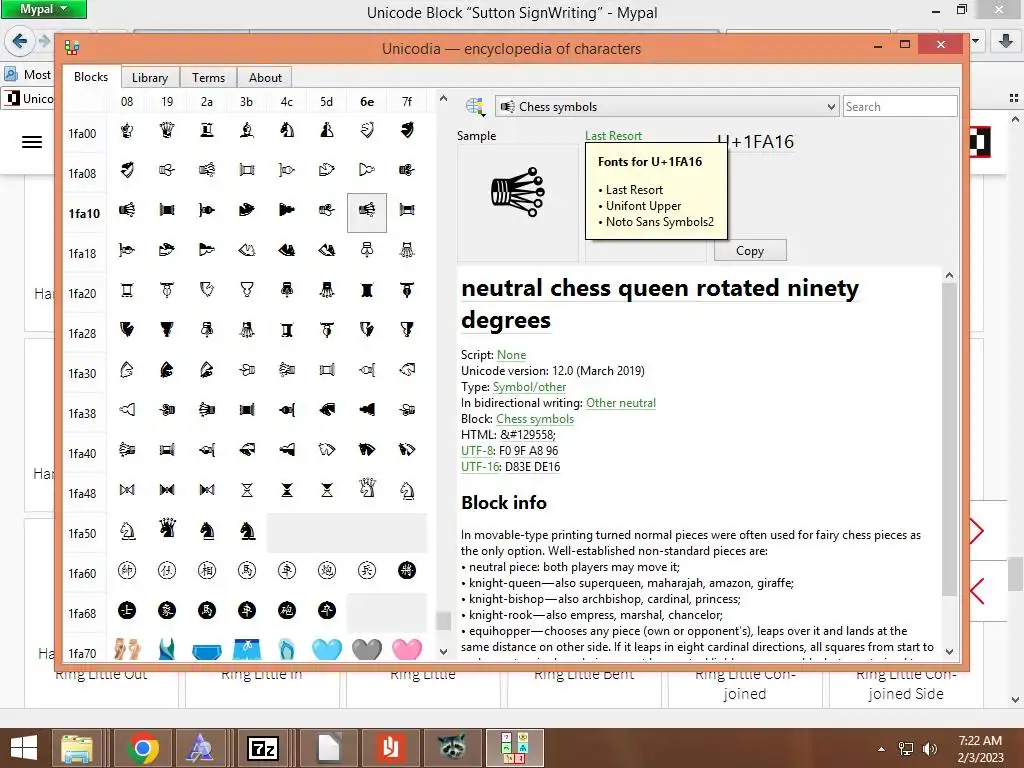Open Chrome from the taskbar
This screenshot has width=1024, height=768.
coord(143,748)
